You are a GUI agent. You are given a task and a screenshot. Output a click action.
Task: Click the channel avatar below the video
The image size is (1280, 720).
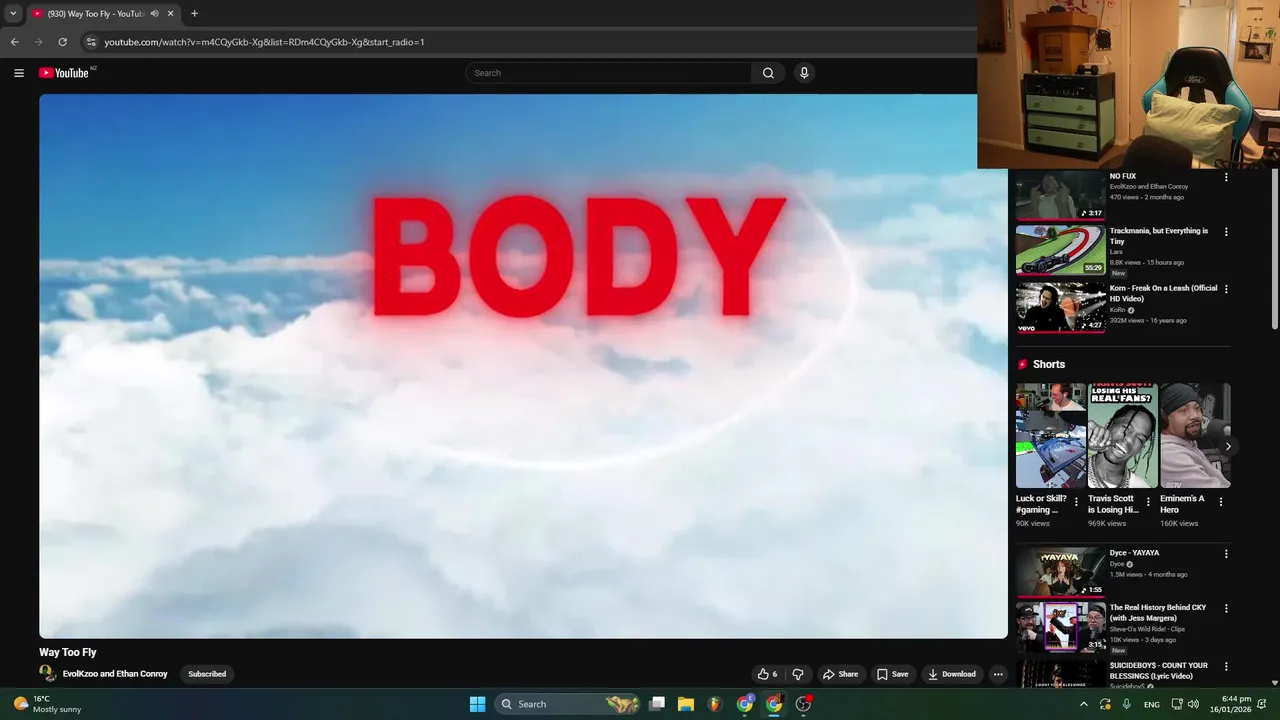click(47, 674)
